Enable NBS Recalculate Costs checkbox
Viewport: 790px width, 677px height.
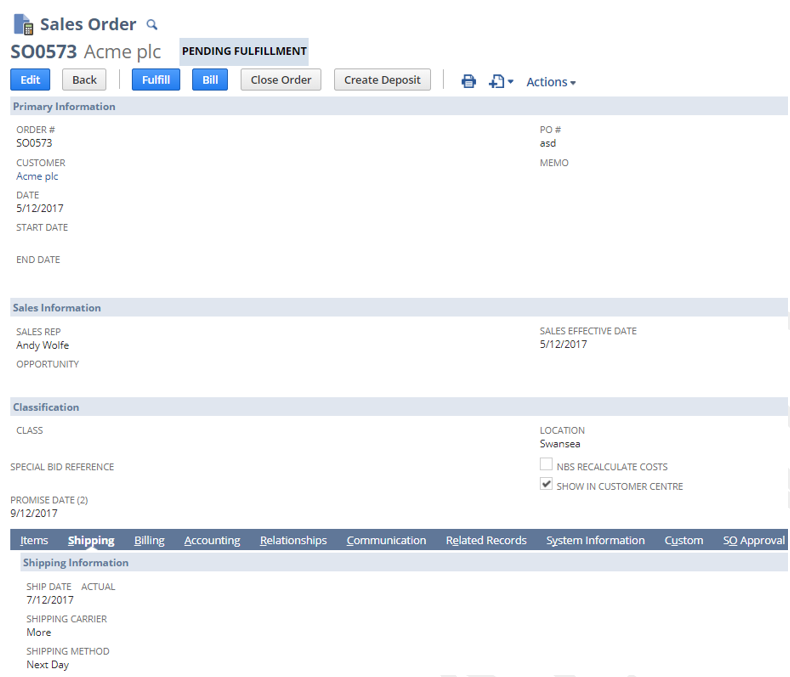pos(546,465)
